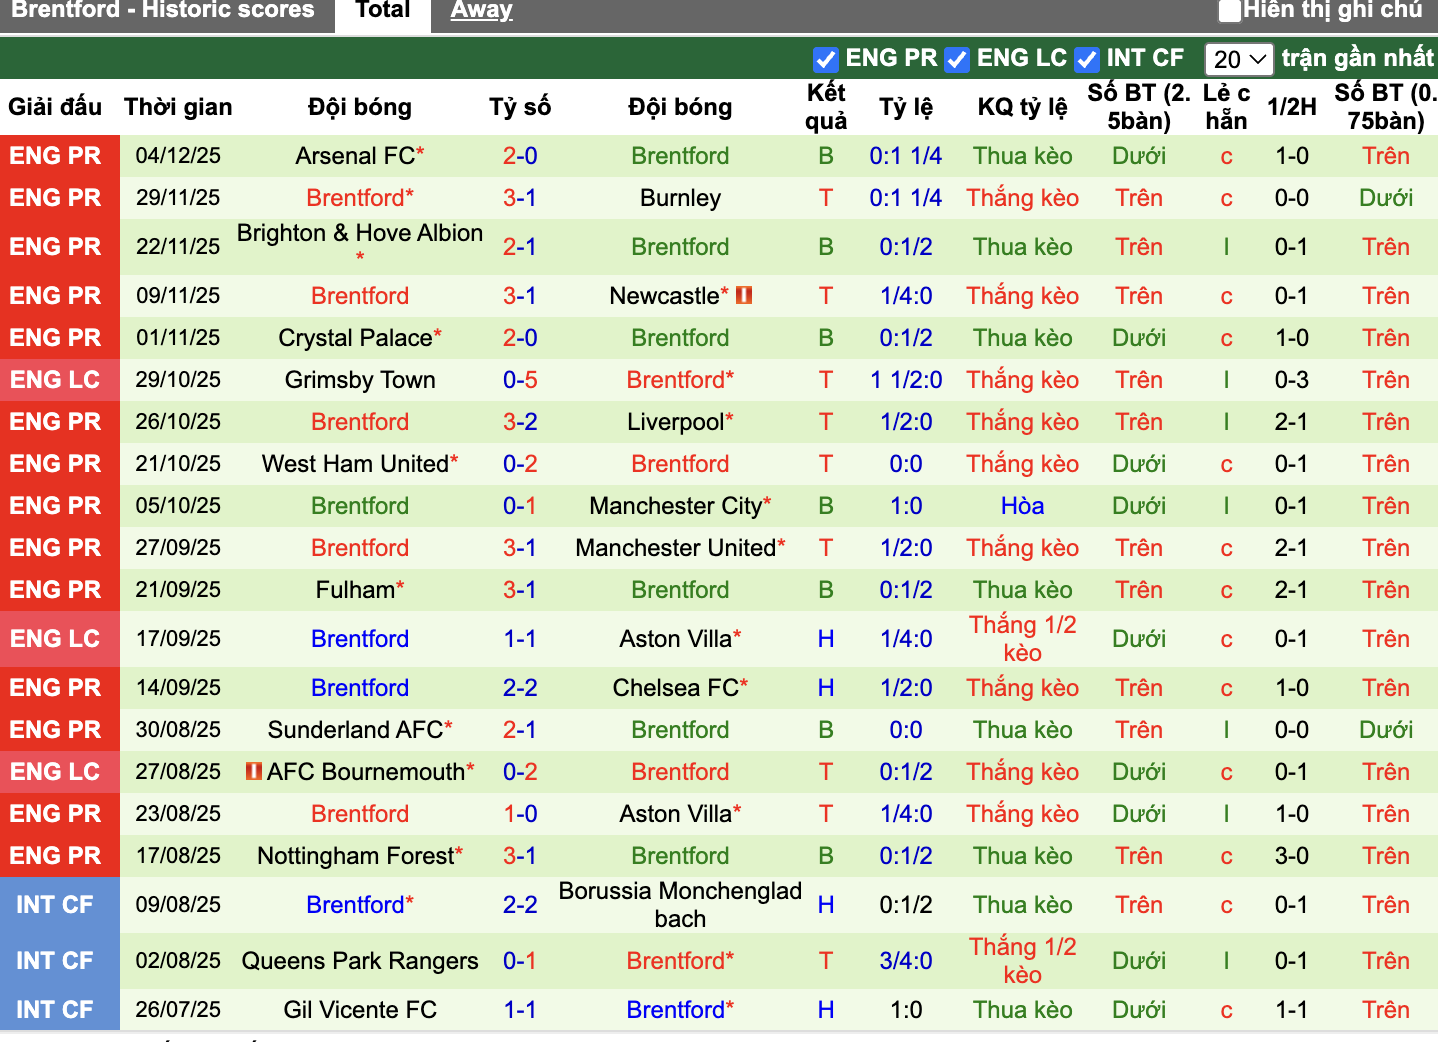Screen dimensions: 1438x1042
Task: Open Arsenal FC team link
Action: (355, 156)
